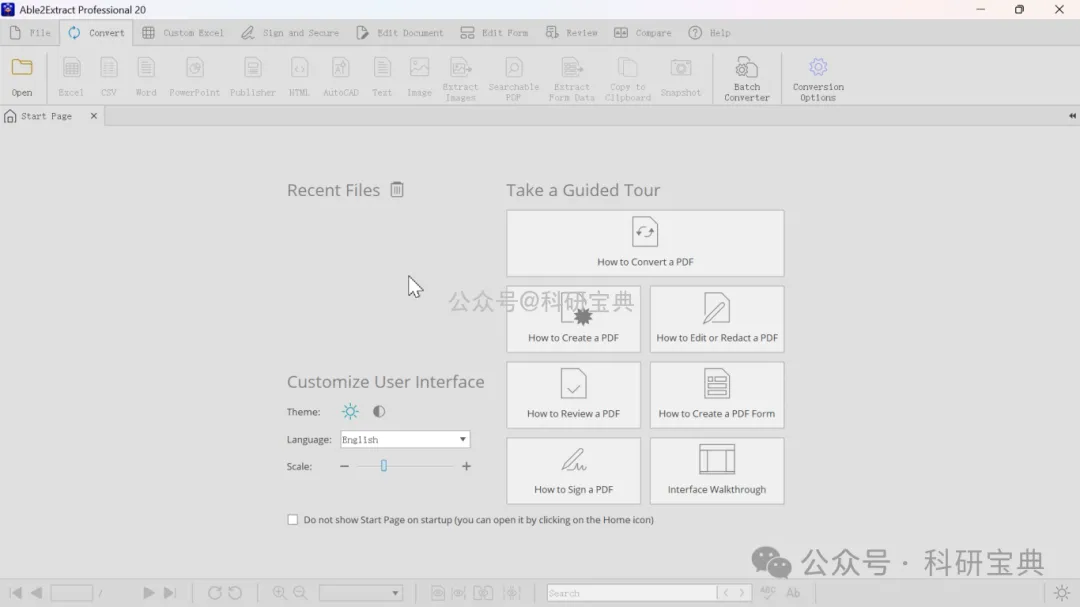The image size is (1080, 607).
Task: Select the CSV conversion icon
Action: coord(109,76)
